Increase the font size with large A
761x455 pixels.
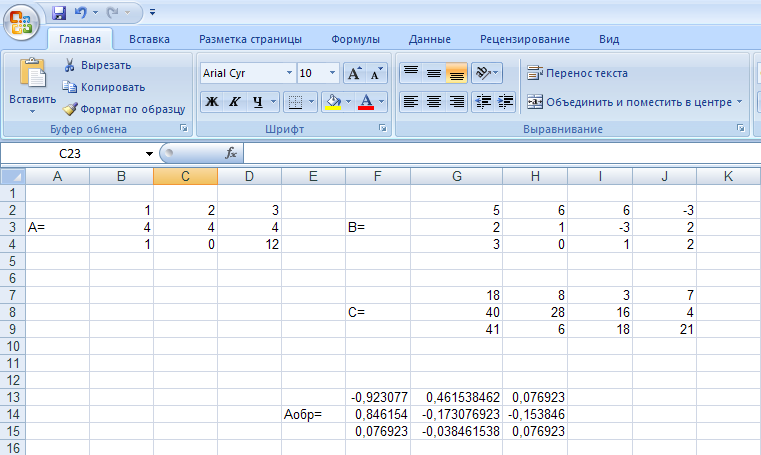pos(354,73)
